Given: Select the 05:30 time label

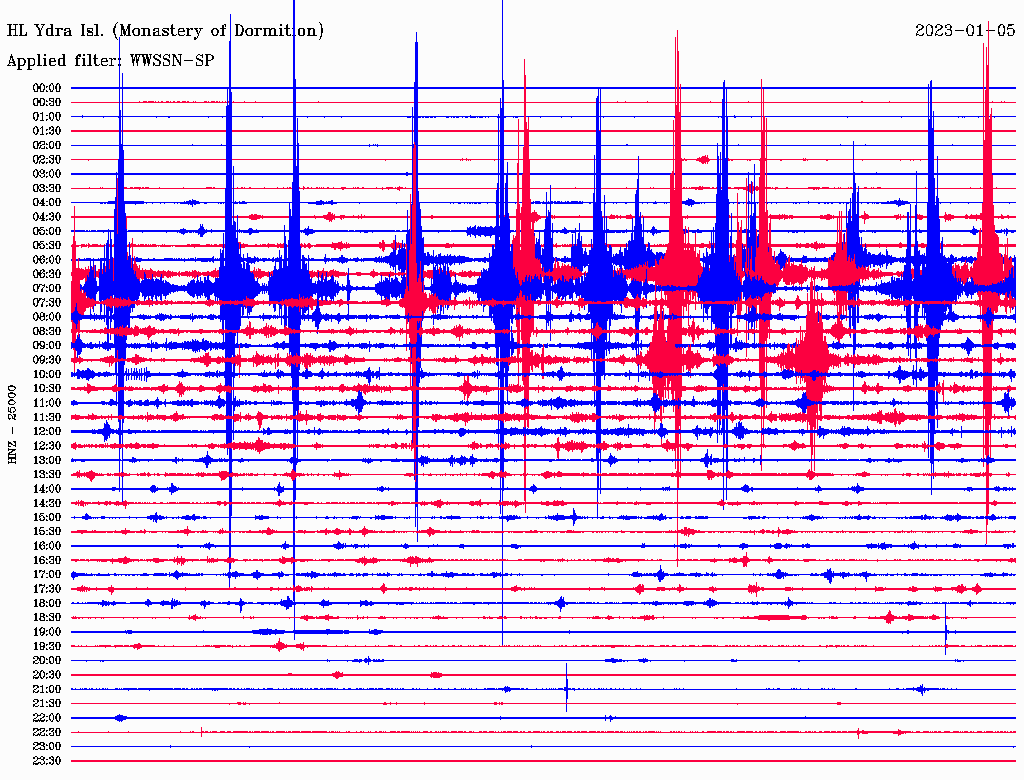Looking at the screenshot, I should click(x=47, y=246).
